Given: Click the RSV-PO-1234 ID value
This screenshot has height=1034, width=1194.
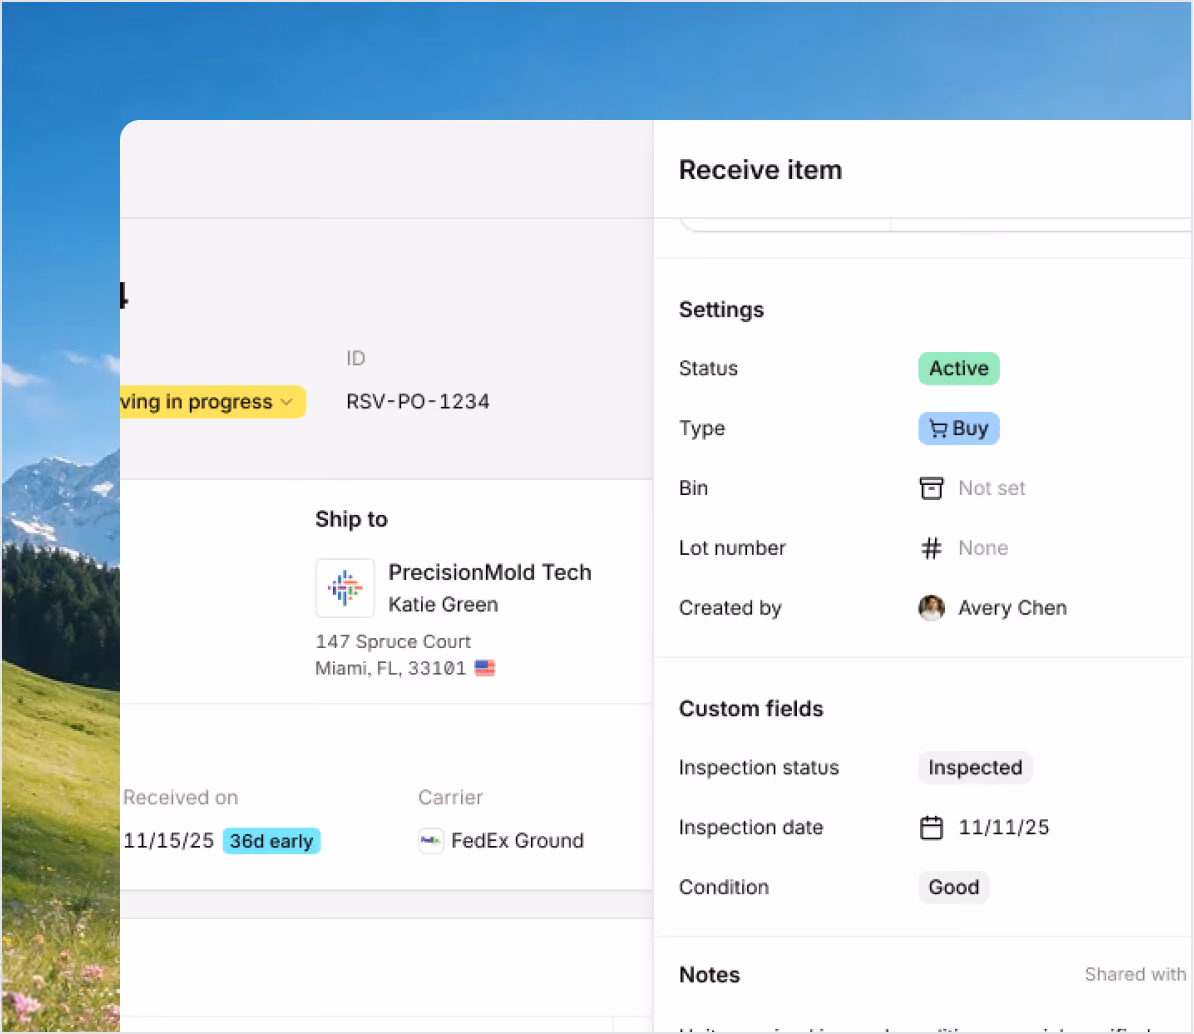Looking at the screenshot, I should (417, 401).
